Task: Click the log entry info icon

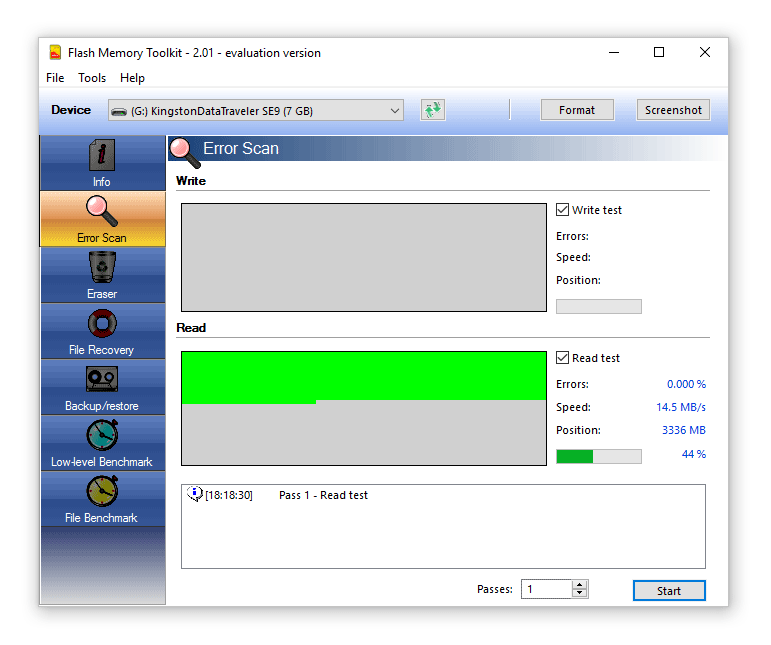Action: pyautogui.click(x=195, y=494)
